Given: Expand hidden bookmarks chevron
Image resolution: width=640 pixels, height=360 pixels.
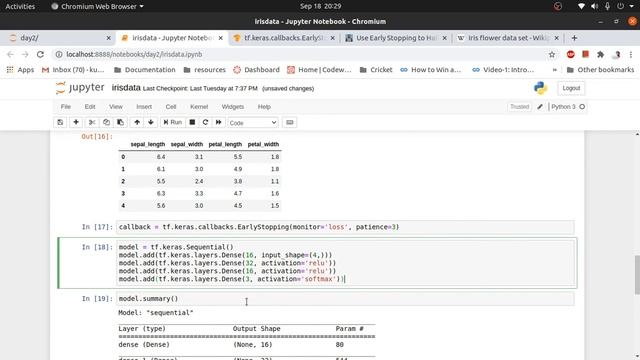Looking at the screenshot, I should (x=555, y=70).
